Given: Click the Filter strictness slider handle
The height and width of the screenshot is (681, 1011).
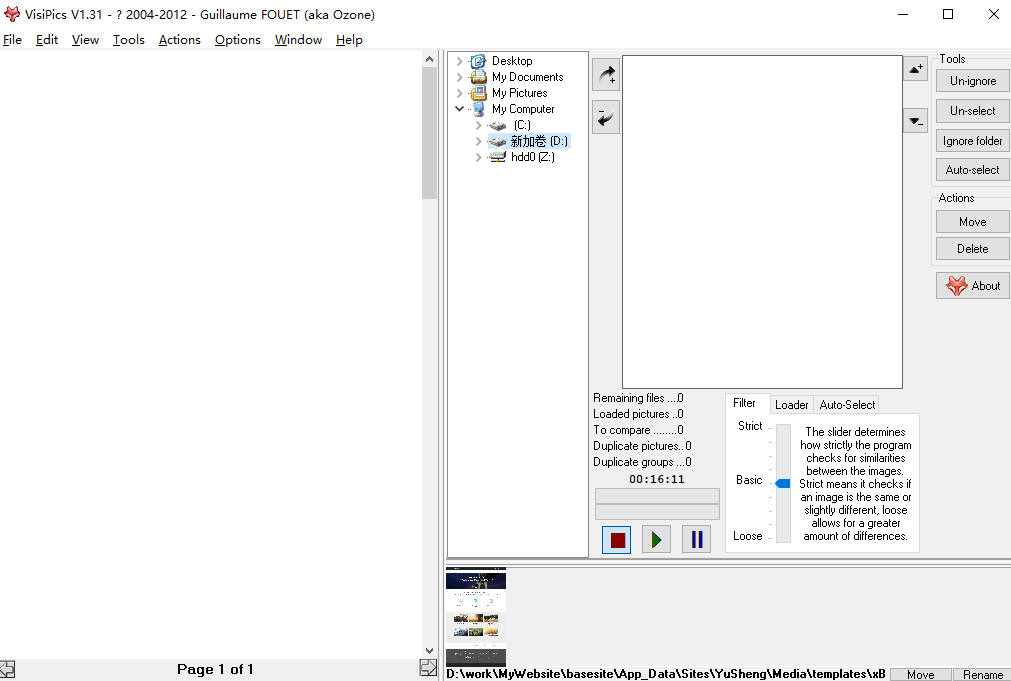Looking at the screenshot, I should click(x=783, y=484).
